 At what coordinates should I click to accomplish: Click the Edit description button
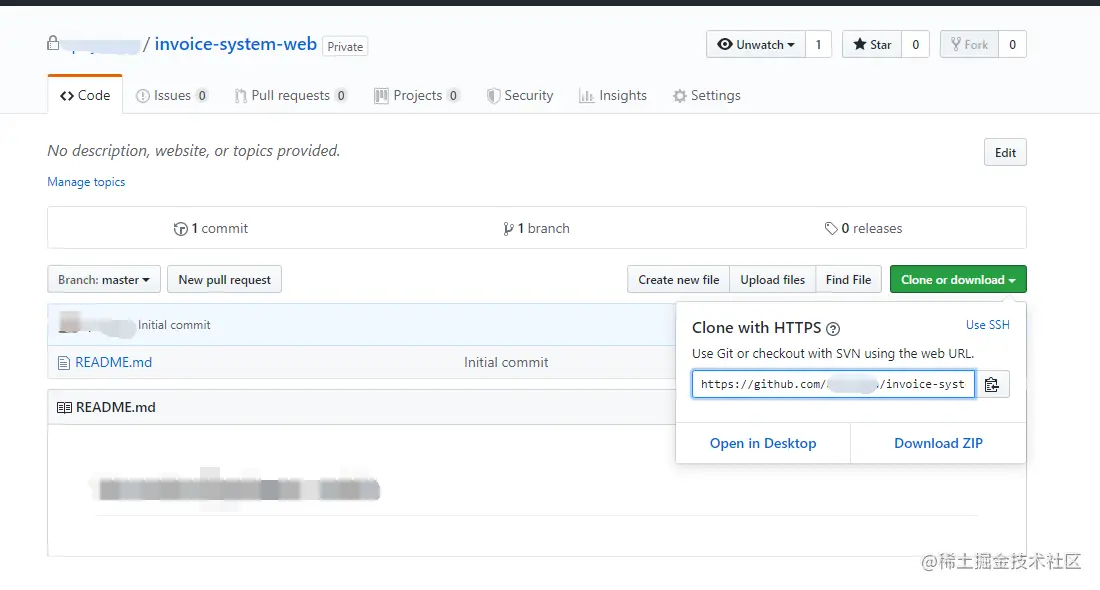coord(1005,152)
